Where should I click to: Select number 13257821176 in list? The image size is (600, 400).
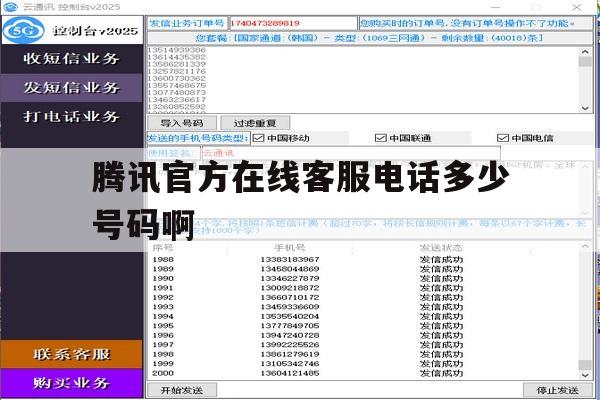(177, 71)
